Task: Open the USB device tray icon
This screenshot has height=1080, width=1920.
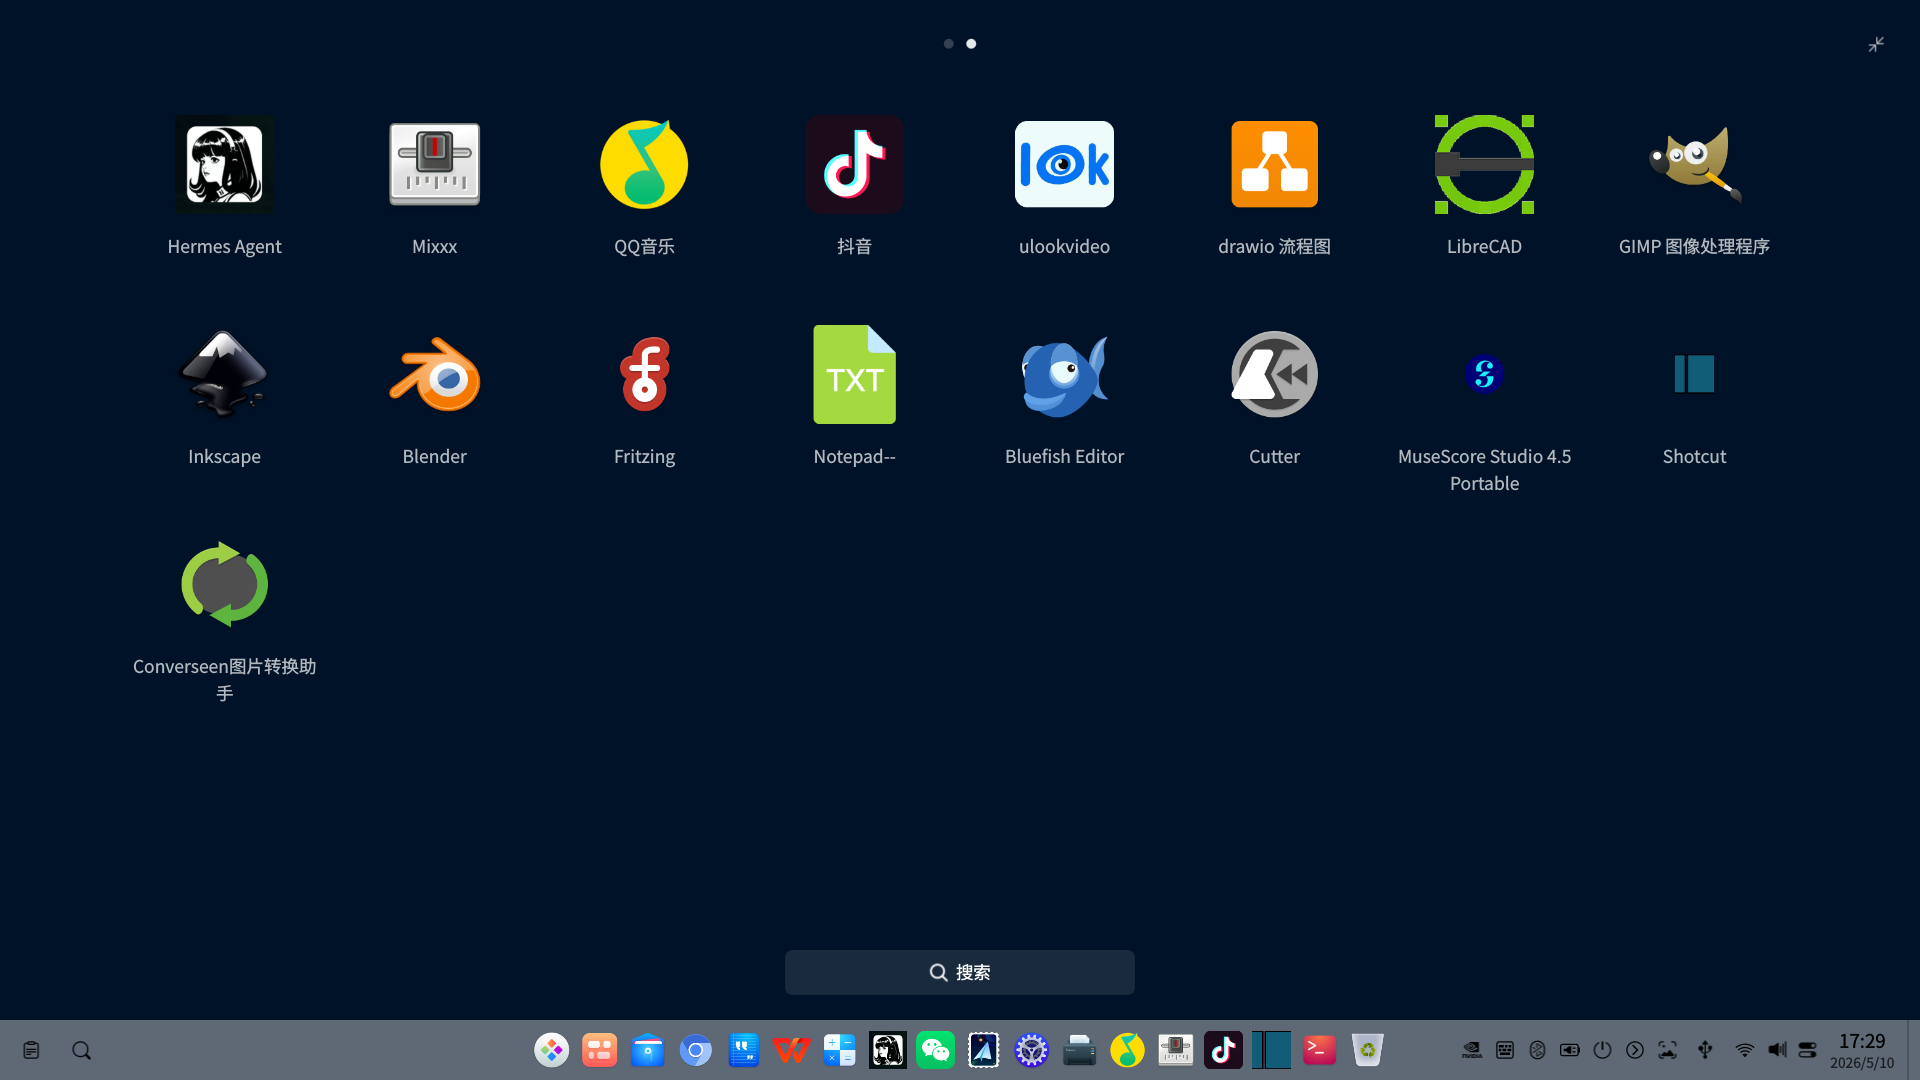Action: (x=1706, y=1050)
